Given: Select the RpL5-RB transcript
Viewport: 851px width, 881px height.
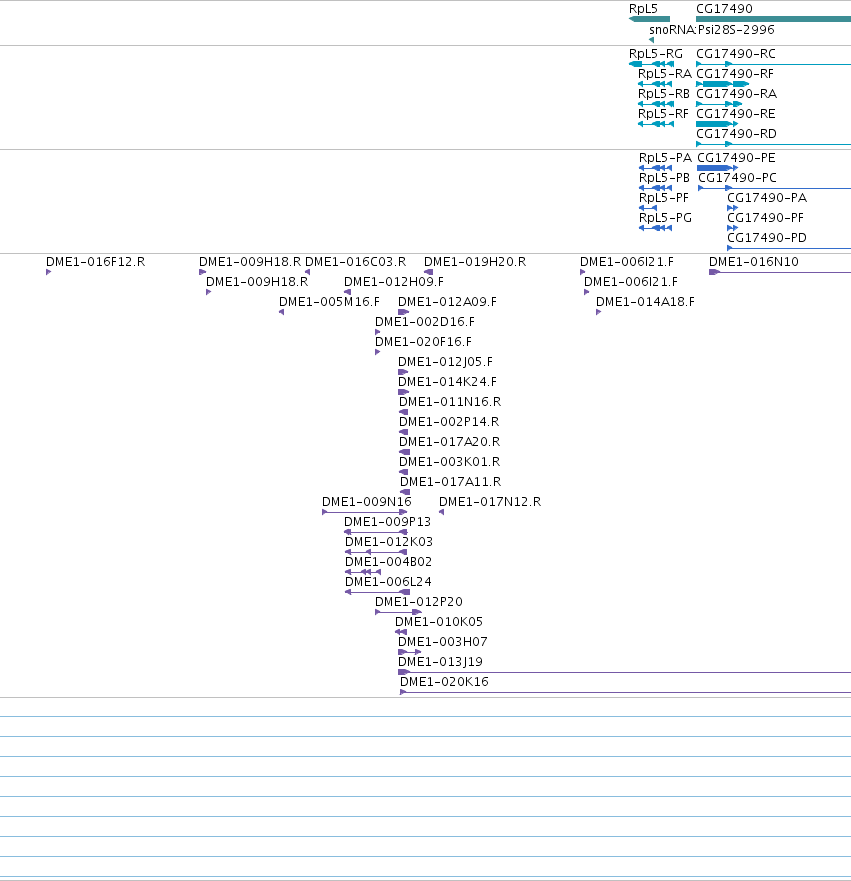Looking at the screenshot, I should point(656,104).
